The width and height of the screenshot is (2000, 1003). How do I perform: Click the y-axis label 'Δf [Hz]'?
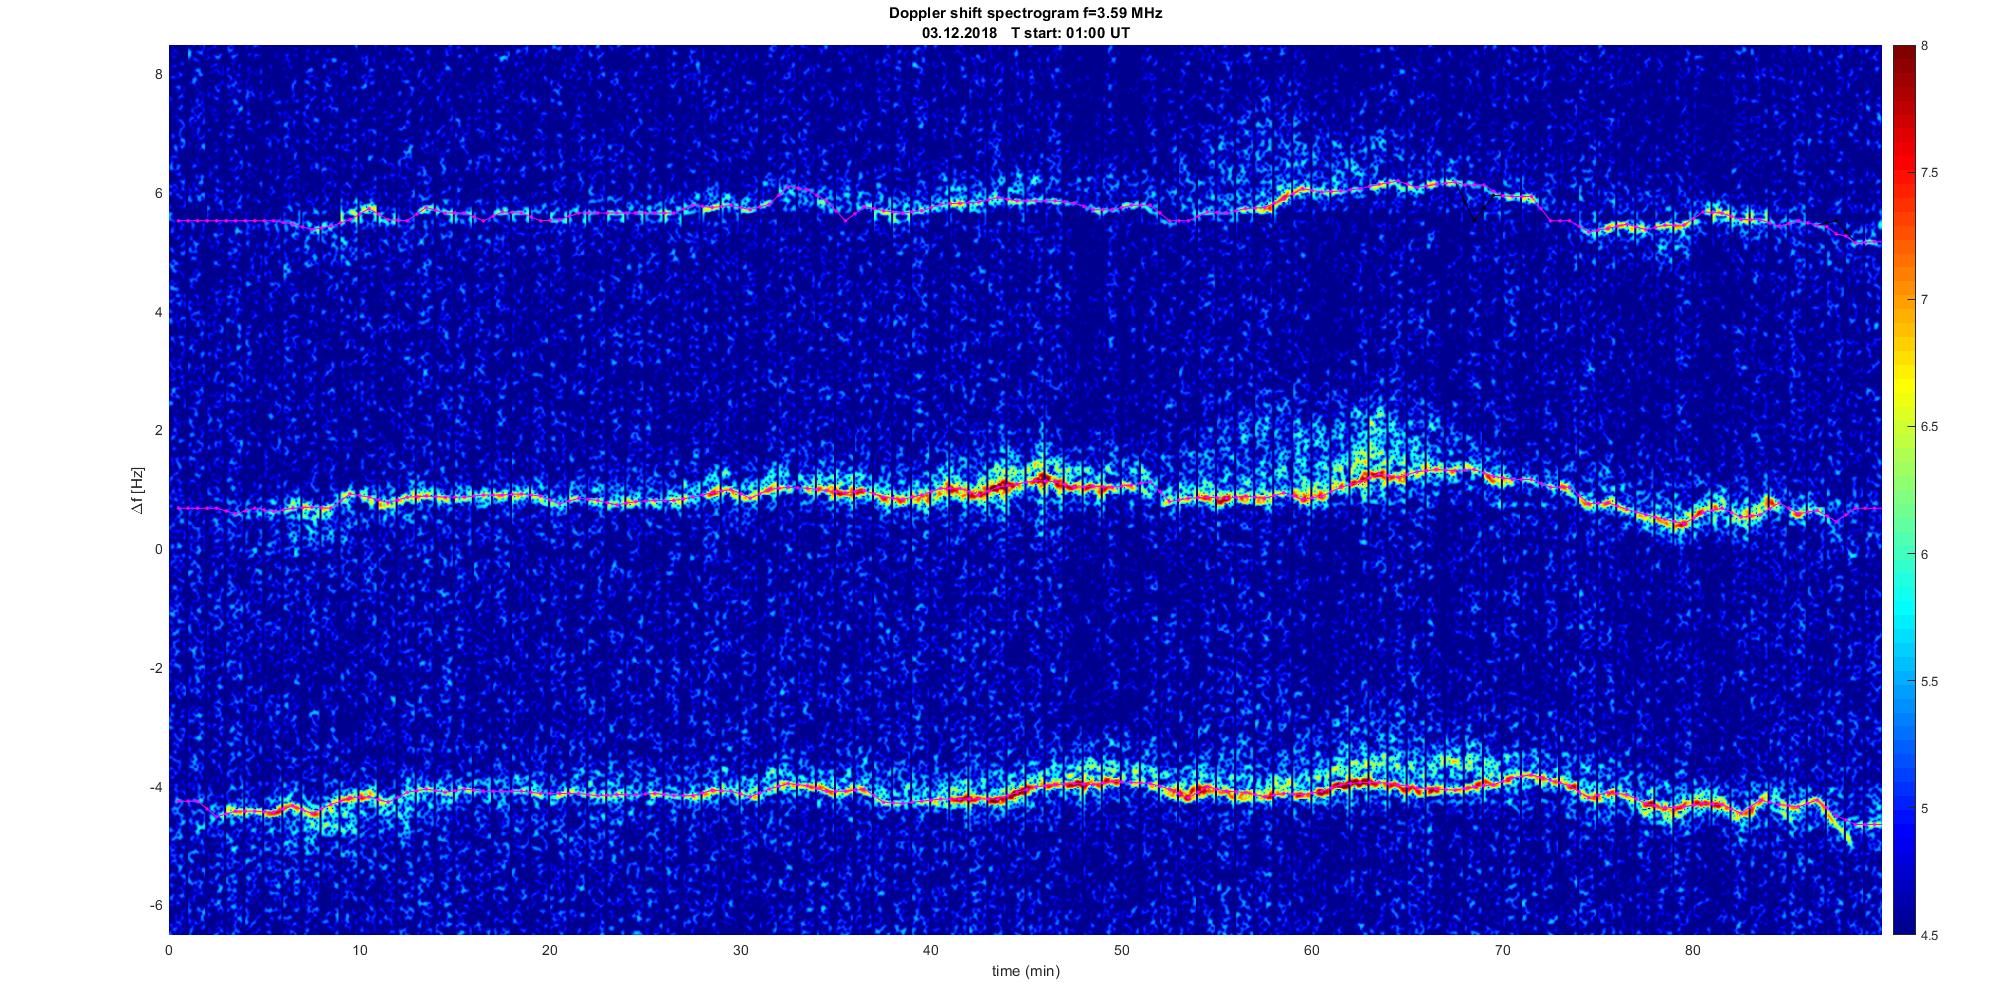pyautogui.click(x=138, y=490)
